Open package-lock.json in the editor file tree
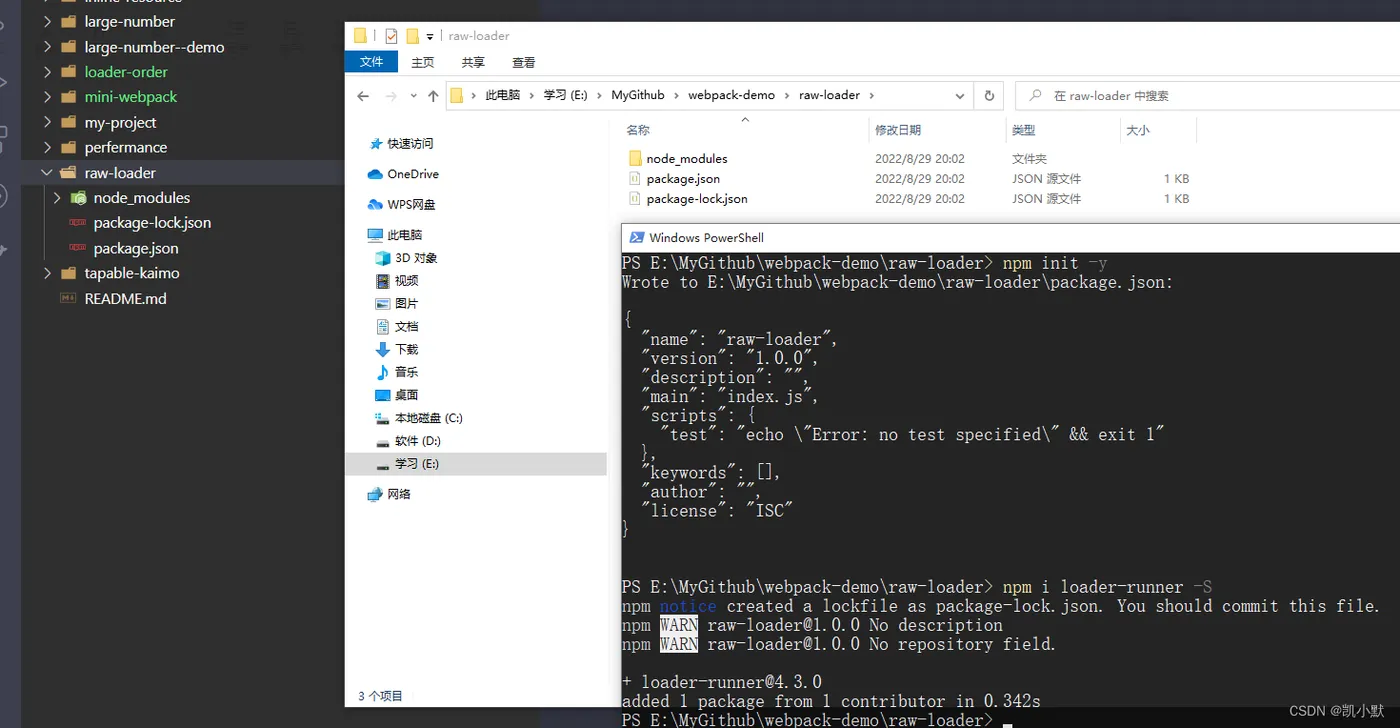The width and height of the screenshot is (1400, 728). tap(152, 223)
